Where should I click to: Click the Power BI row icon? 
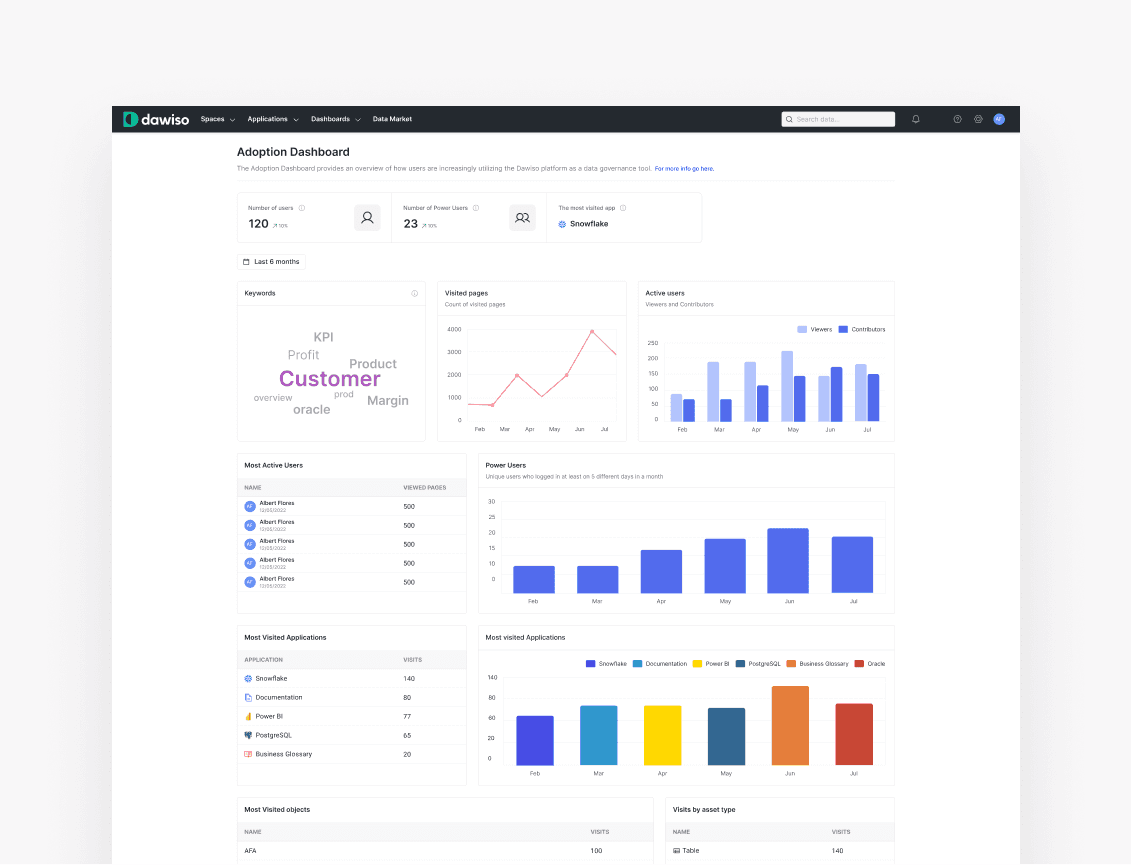click(248, 716)
